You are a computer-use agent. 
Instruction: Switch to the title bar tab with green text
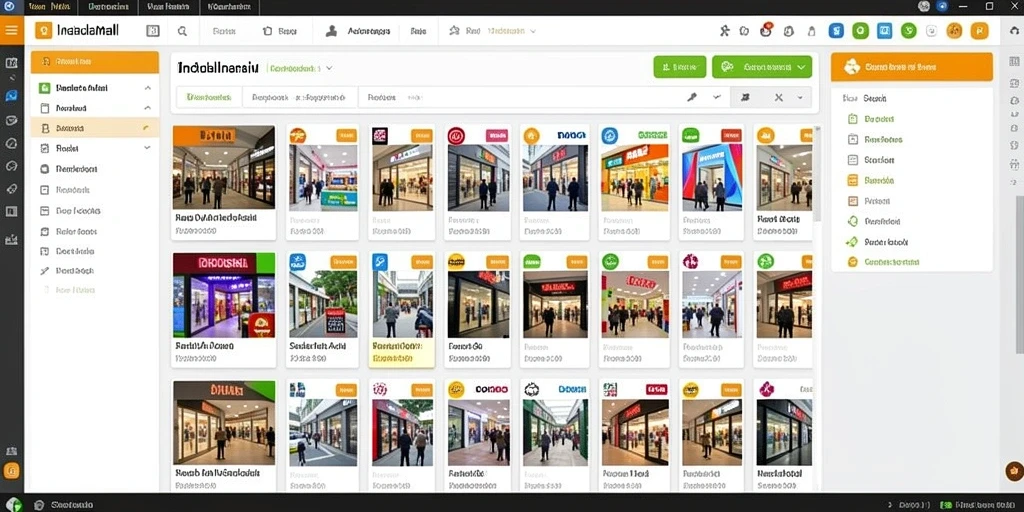click(108, 7)
